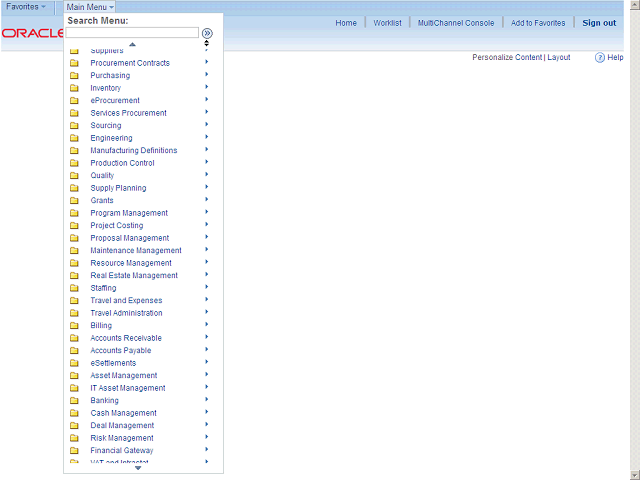This screenshot has width=640, height=480.
Task: Go to the Home link
Action: 346,23
